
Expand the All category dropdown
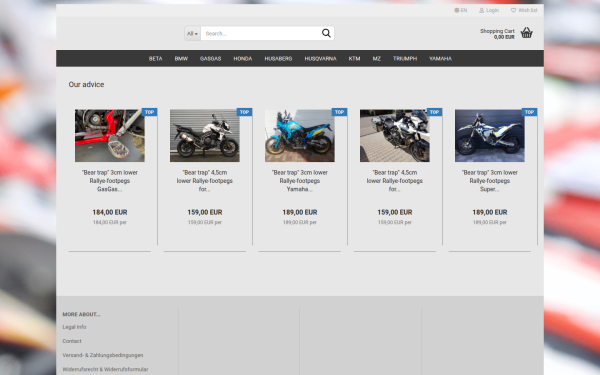(192, 34)
